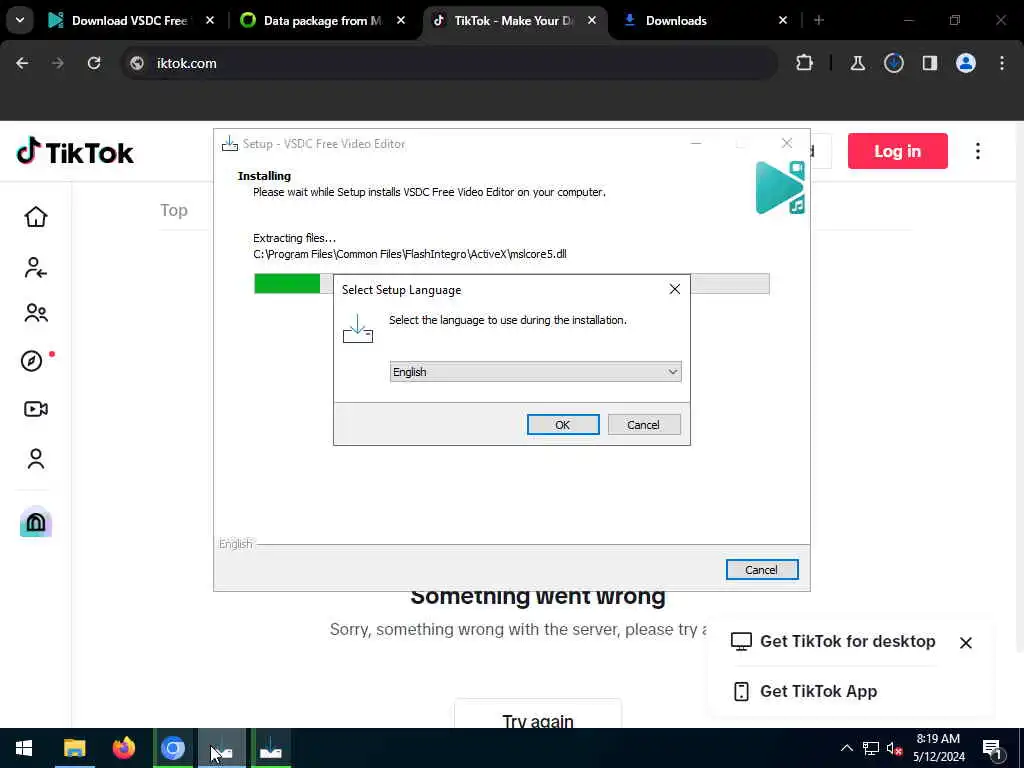Open the TikTok sidebar bottom avatar icon

pos(36,522)
